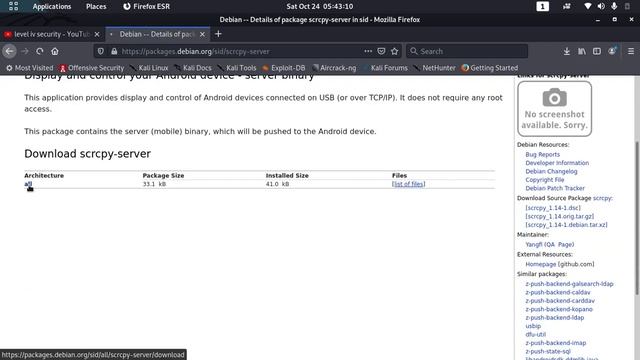The height and width of the screenshot is (360, 640).
Task: Click the No screenshot available thumbnail
Action: [554, 109]
